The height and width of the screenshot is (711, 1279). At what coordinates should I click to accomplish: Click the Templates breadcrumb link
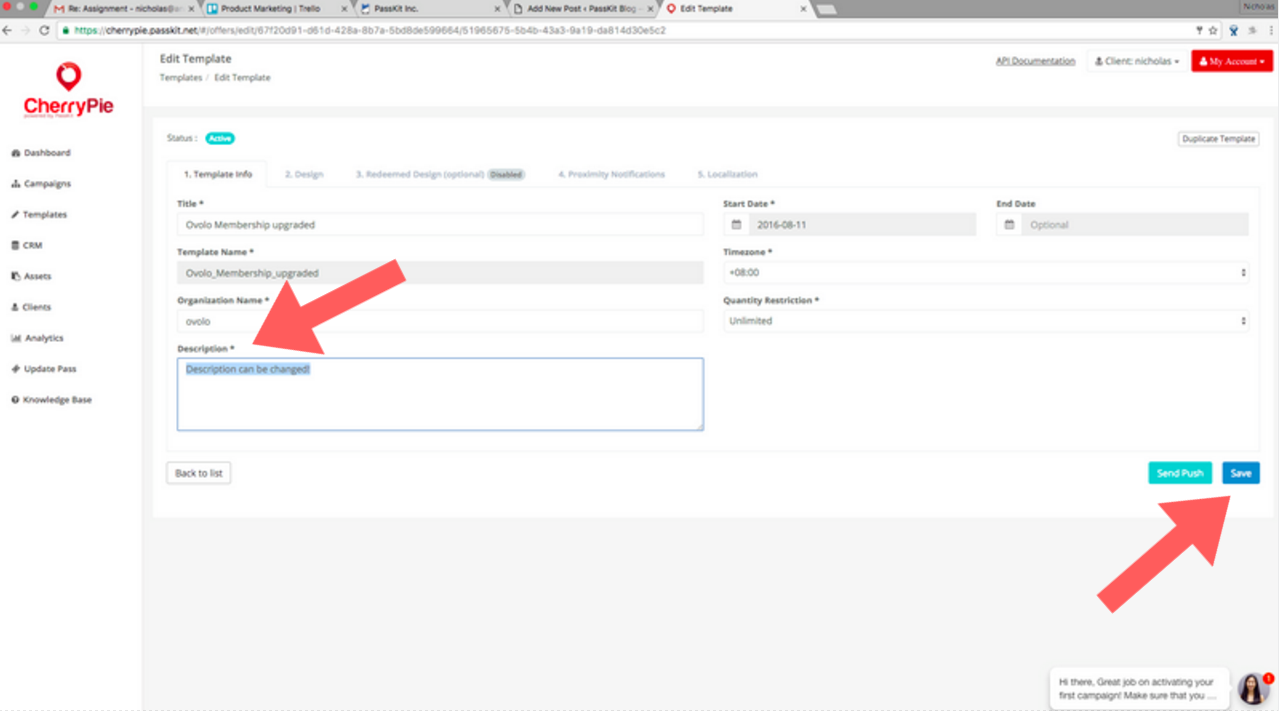pyautogui.click(x=180, y=78)
